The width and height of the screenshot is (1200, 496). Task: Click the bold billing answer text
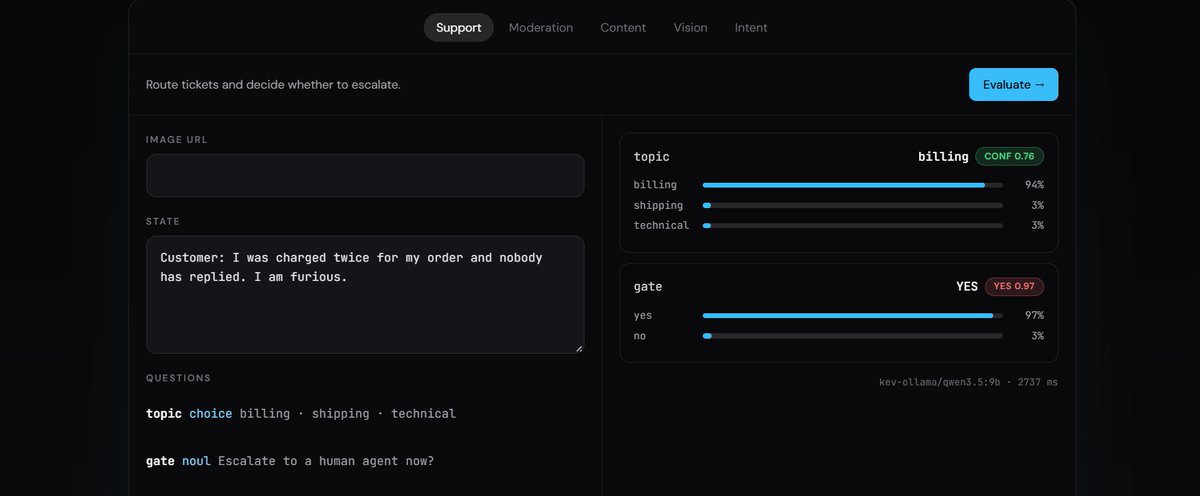coord(943,156)
